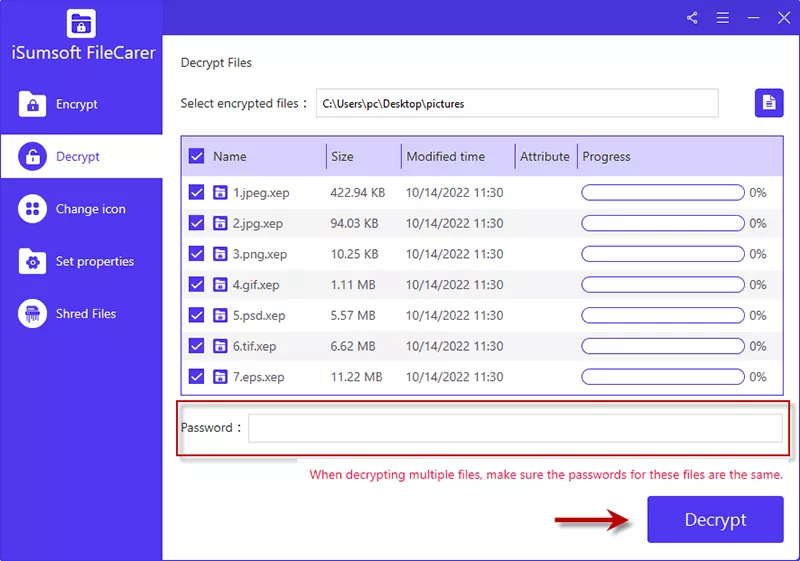
Task: Open Set properties section
Action: pyautogui.click(x=95, y=262)
